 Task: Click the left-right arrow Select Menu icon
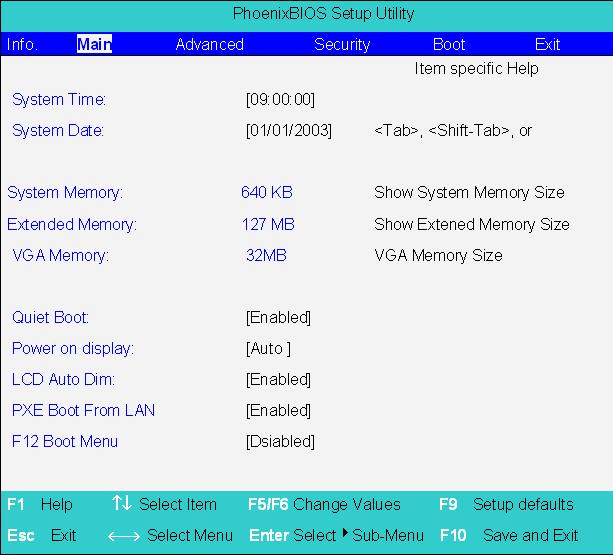[124, 536]
